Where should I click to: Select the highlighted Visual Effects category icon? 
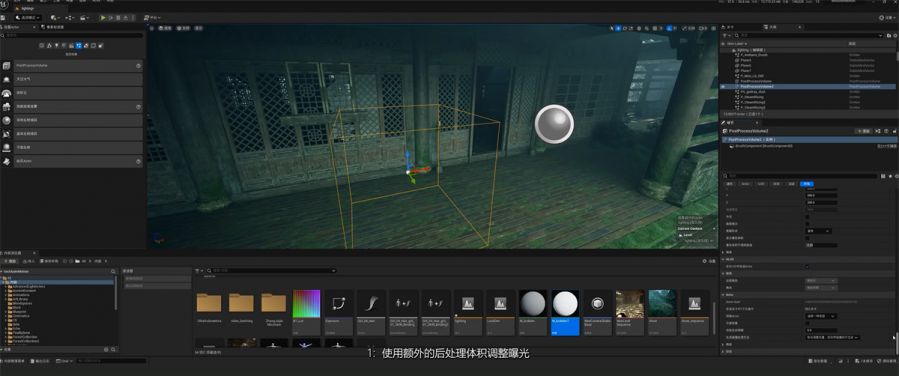79,45
